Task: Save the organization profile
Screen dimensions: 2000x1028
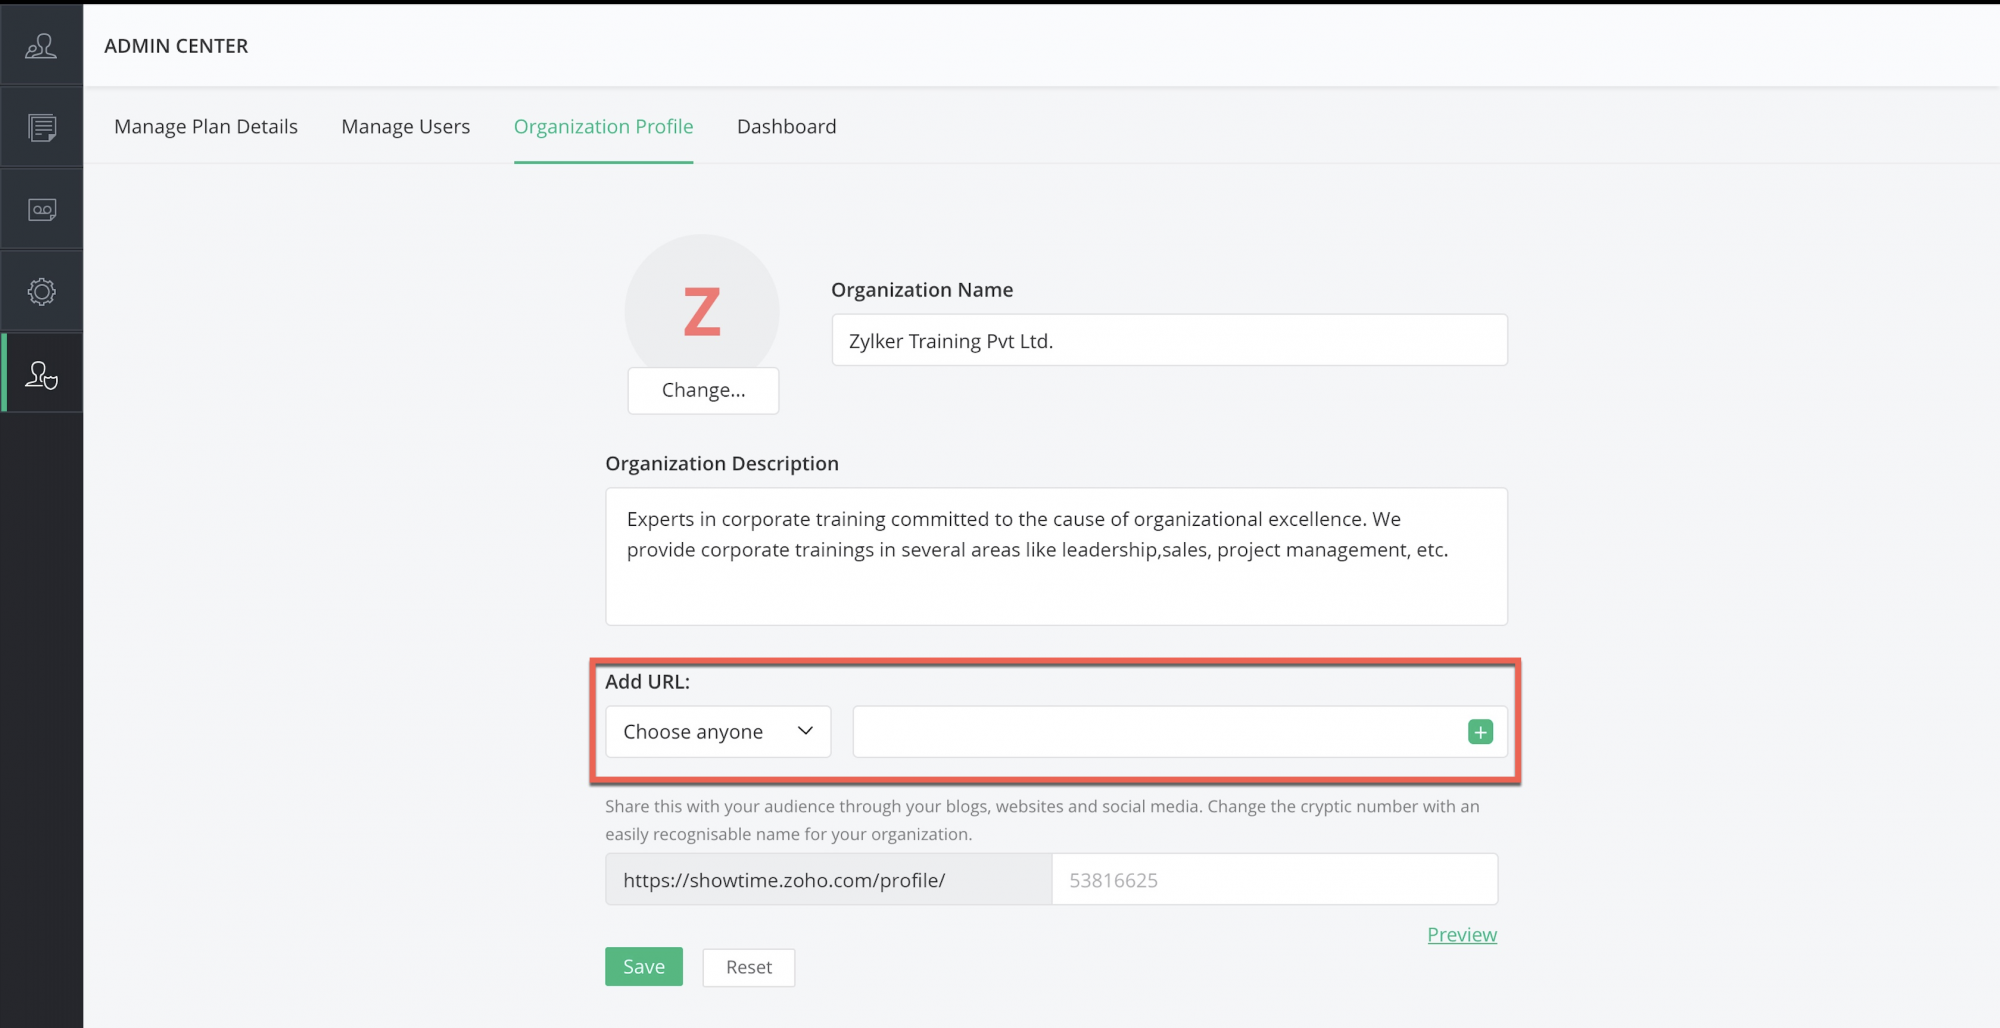Action: pos(643,967)
